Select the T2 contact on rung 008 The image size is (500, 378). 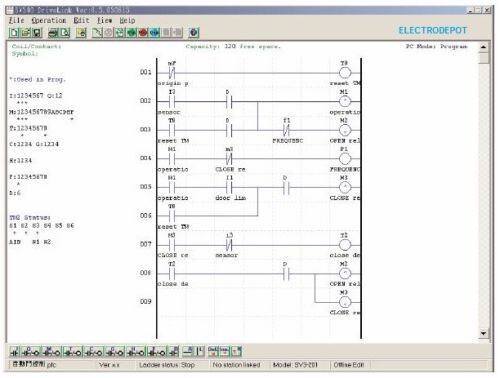172,273
